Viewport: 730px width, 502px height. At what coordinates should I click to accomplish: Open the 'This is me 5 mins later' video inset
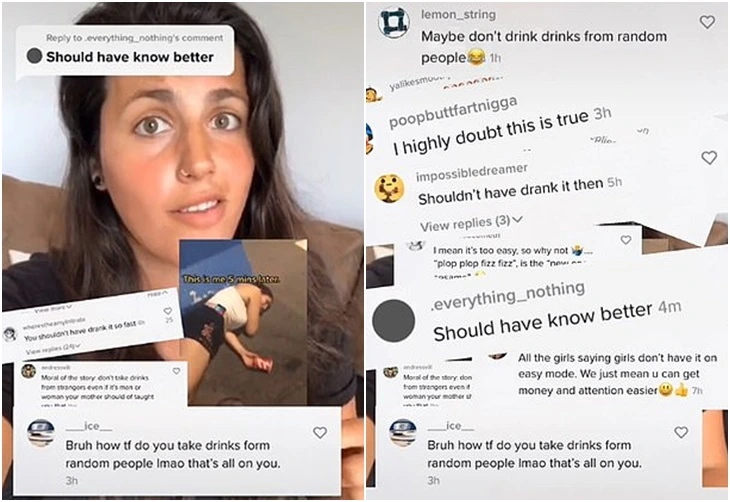pos(243,322)
